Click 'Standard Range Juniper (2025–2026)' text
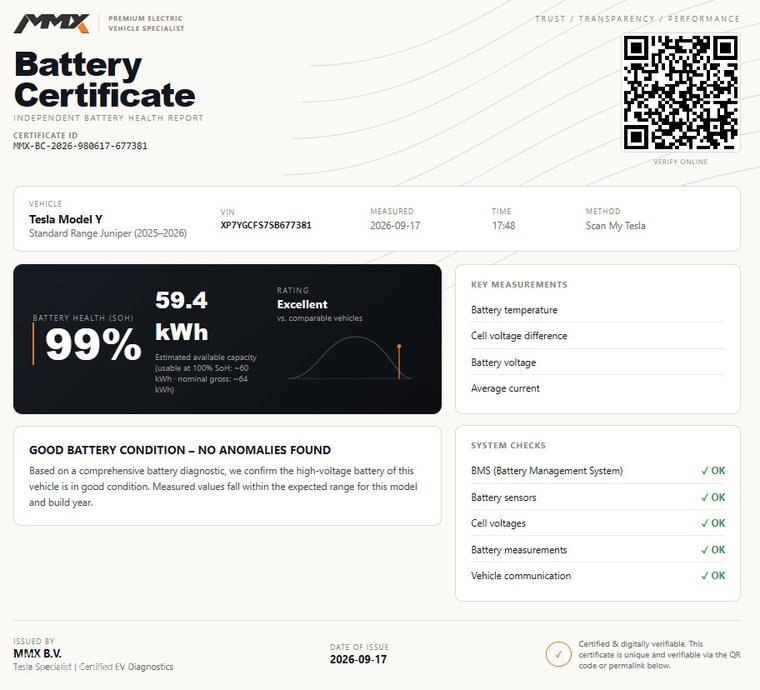Image resolution: width=760 pixels, height=690 pixels. click(108, 234)
